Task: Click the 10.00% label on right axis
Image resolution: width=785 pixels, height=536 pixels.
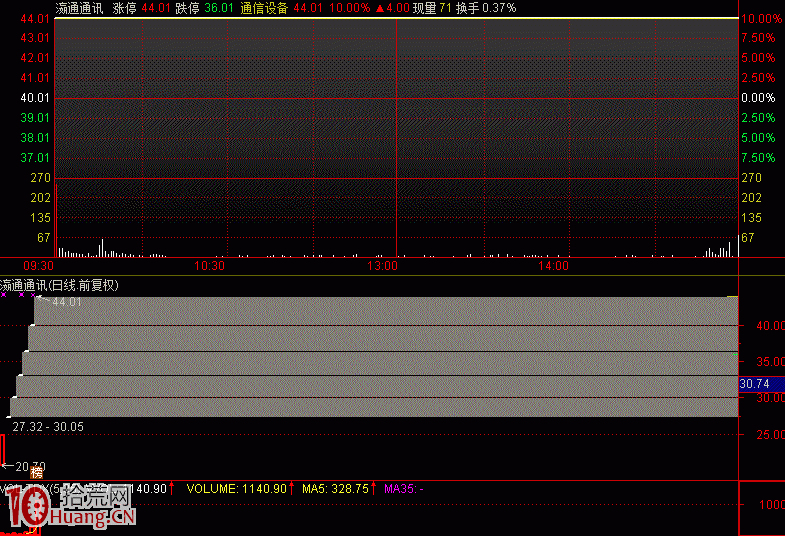Action: [761, 19]
